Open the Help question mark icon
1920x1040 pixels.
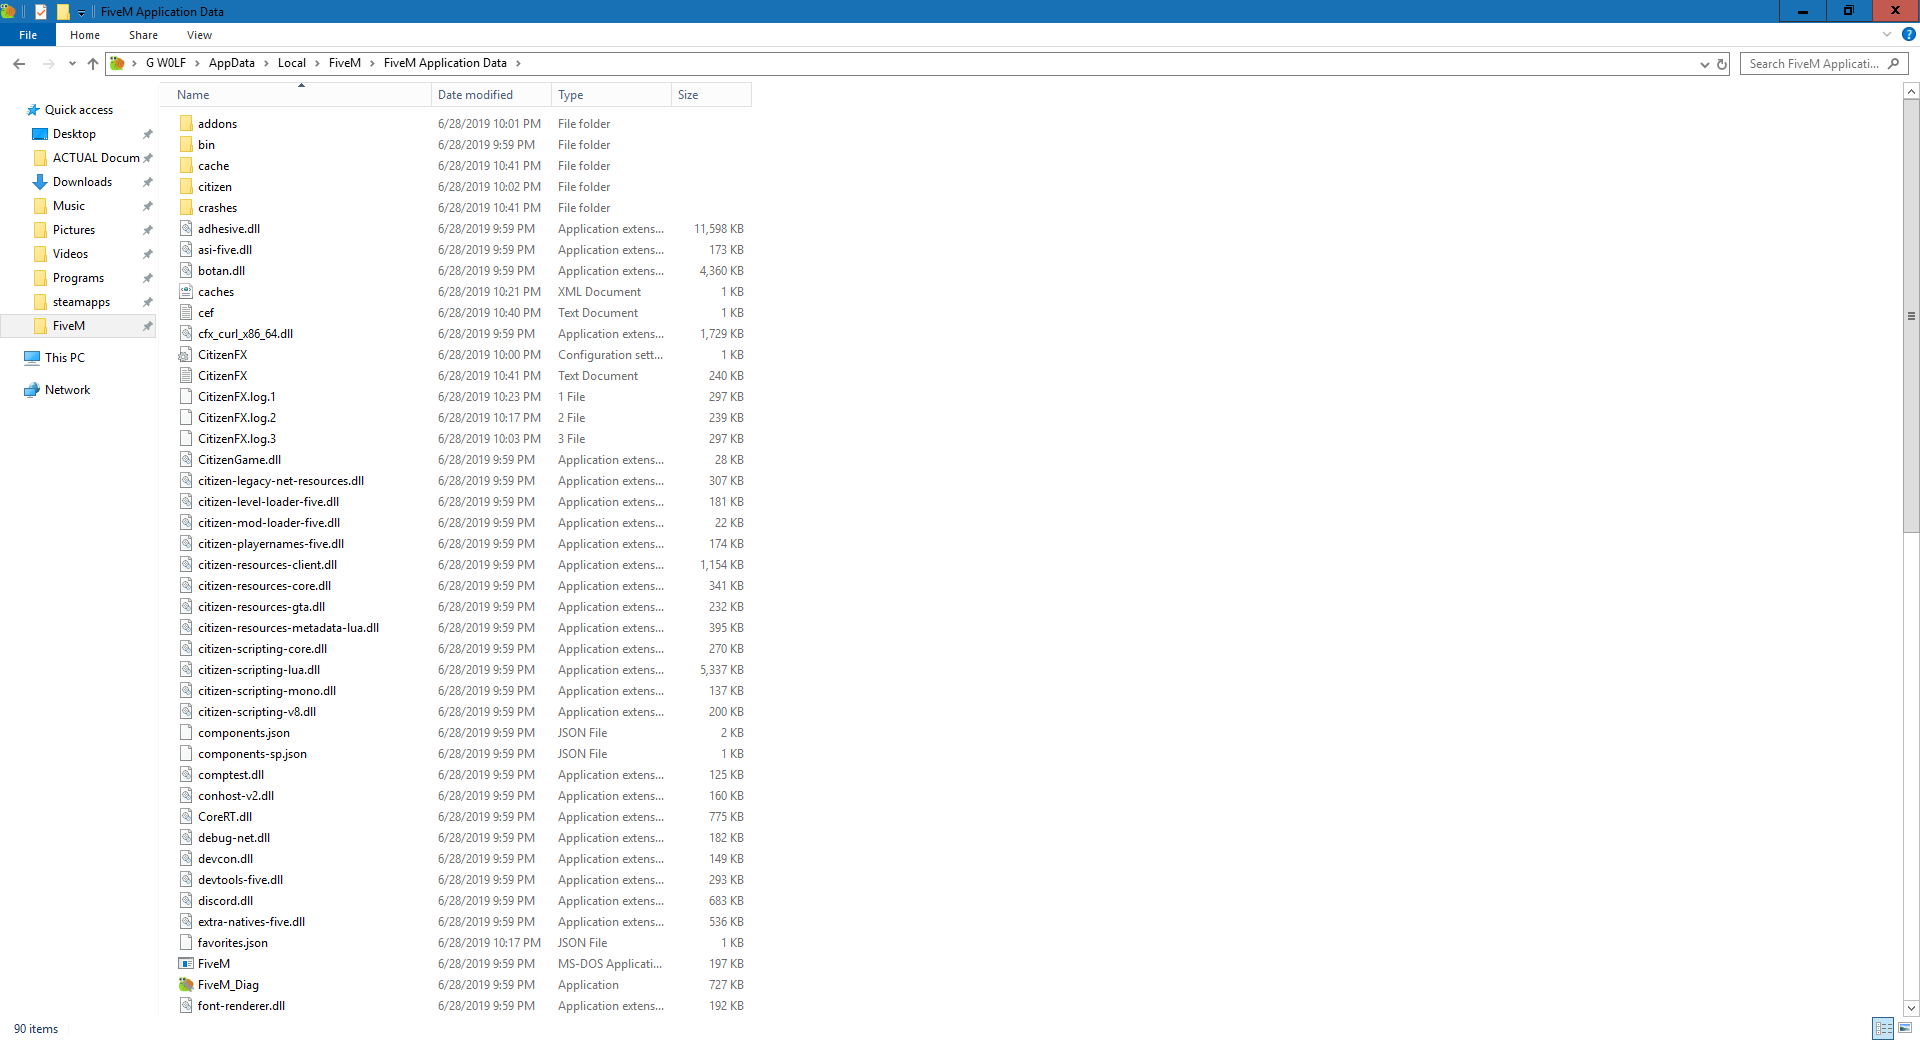click(1908, 34)
